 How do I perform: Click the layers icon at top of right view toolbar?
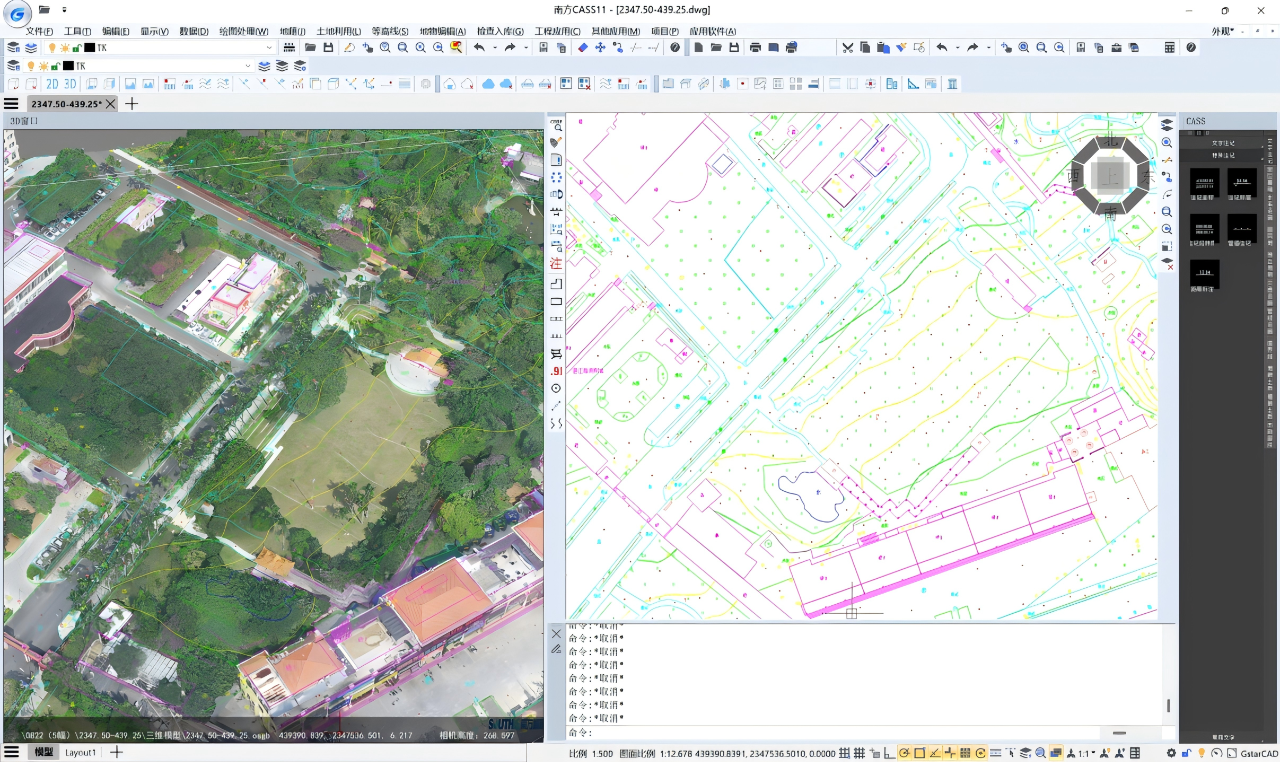tap(1167, 125)
